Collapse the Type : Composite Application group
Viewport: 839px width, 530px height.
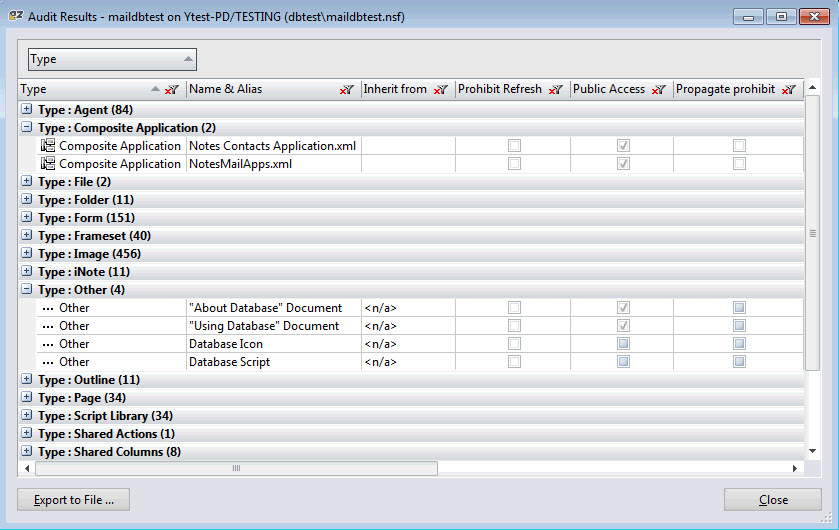(x=27, y=128)
